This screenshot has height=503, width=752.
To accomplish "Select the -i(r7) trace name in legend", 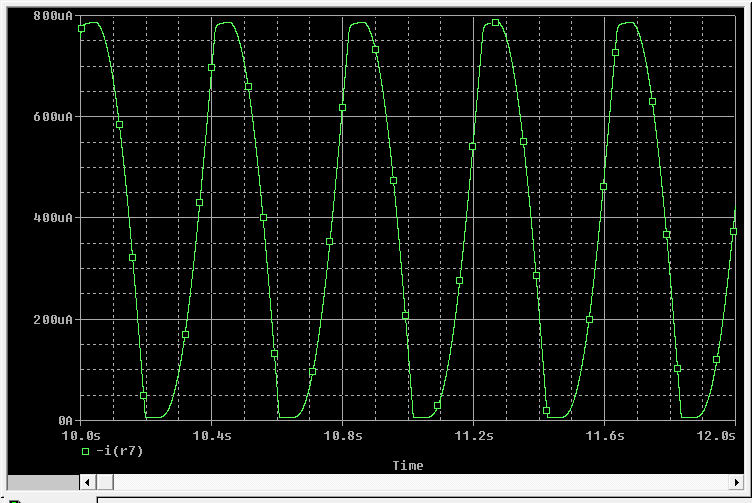I will tap(114, 452).
